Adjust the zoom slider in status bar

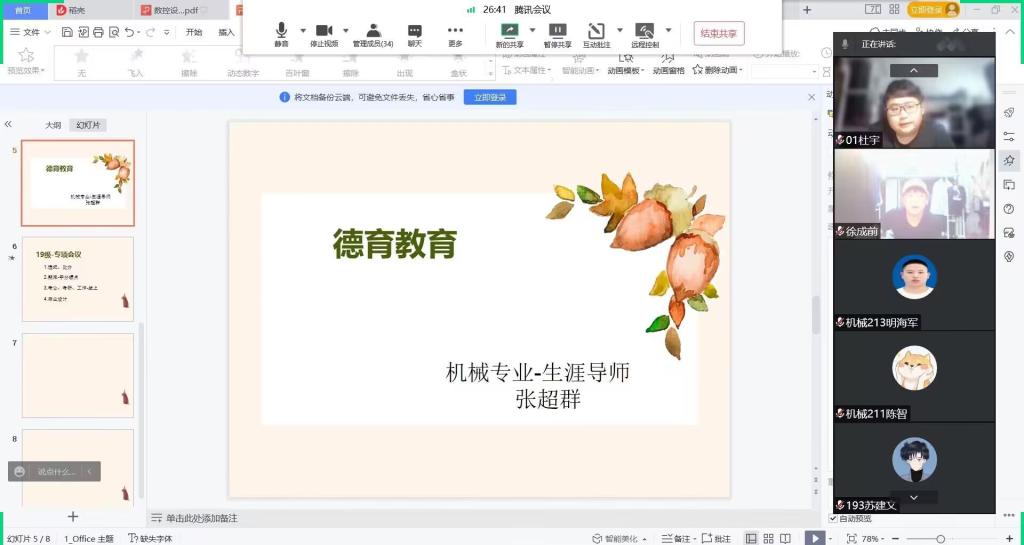[x=940, y=539]
